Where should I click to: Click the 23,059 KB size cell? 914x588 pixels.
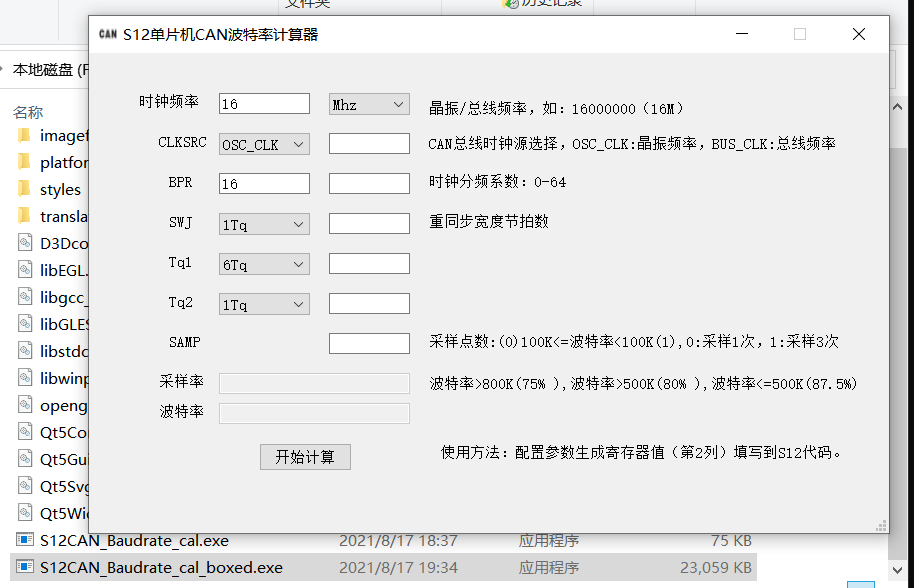715,567
